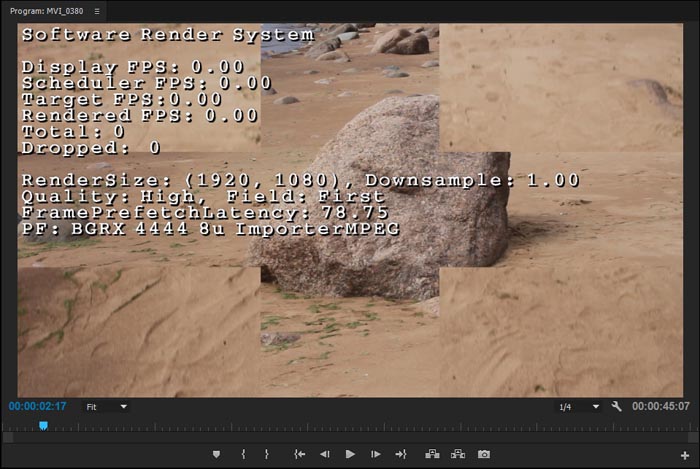Play the sequence in the Program monitor

tap(350, 454)
